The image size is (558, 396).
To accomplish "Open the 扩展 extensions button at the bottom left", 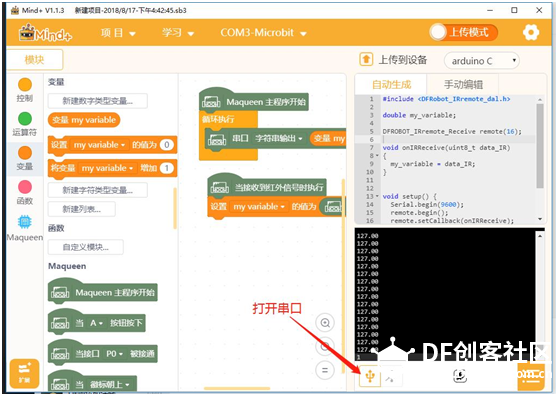I will 24,373.
